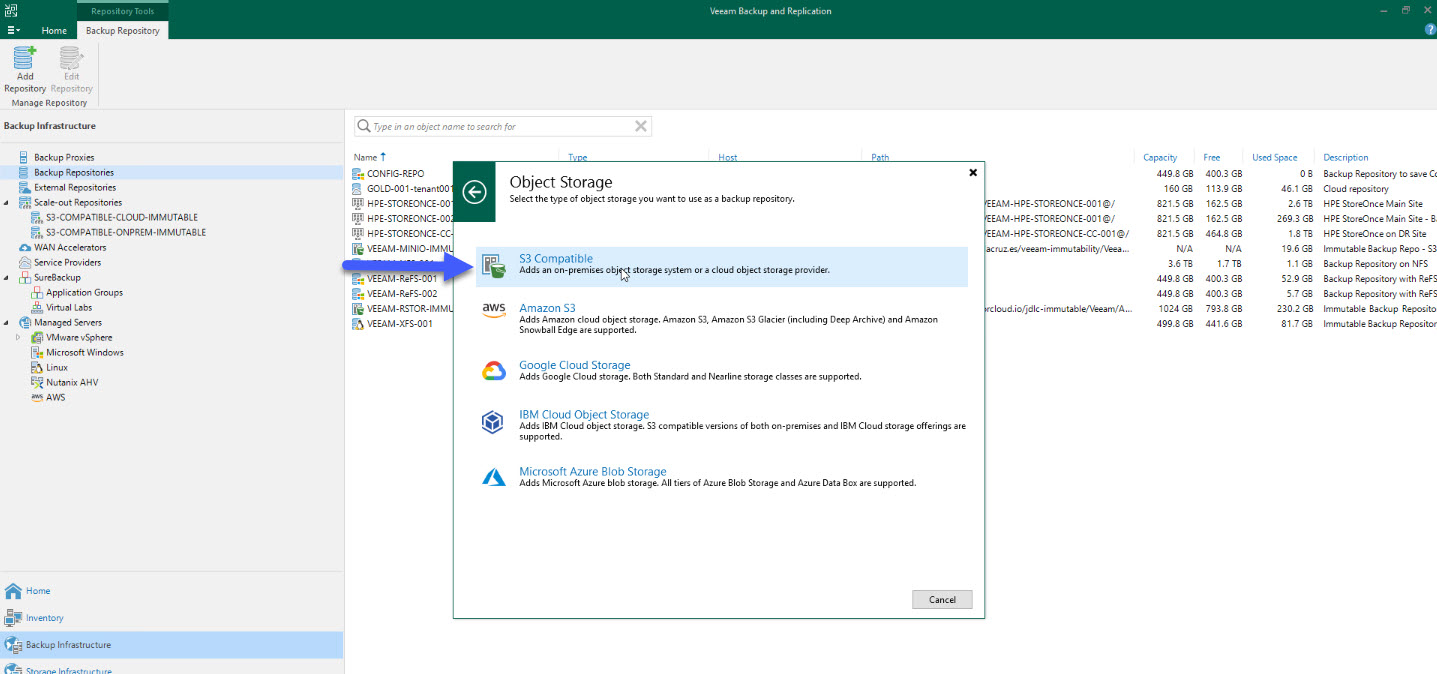Click the aws logo icon

(x=494, y=311)
